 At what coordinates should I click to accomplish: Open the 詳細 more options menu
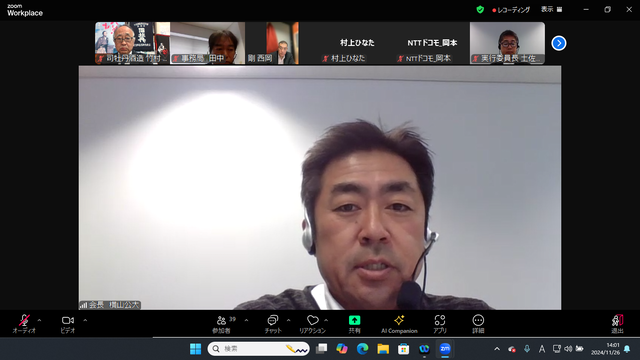tap(478, 324)
